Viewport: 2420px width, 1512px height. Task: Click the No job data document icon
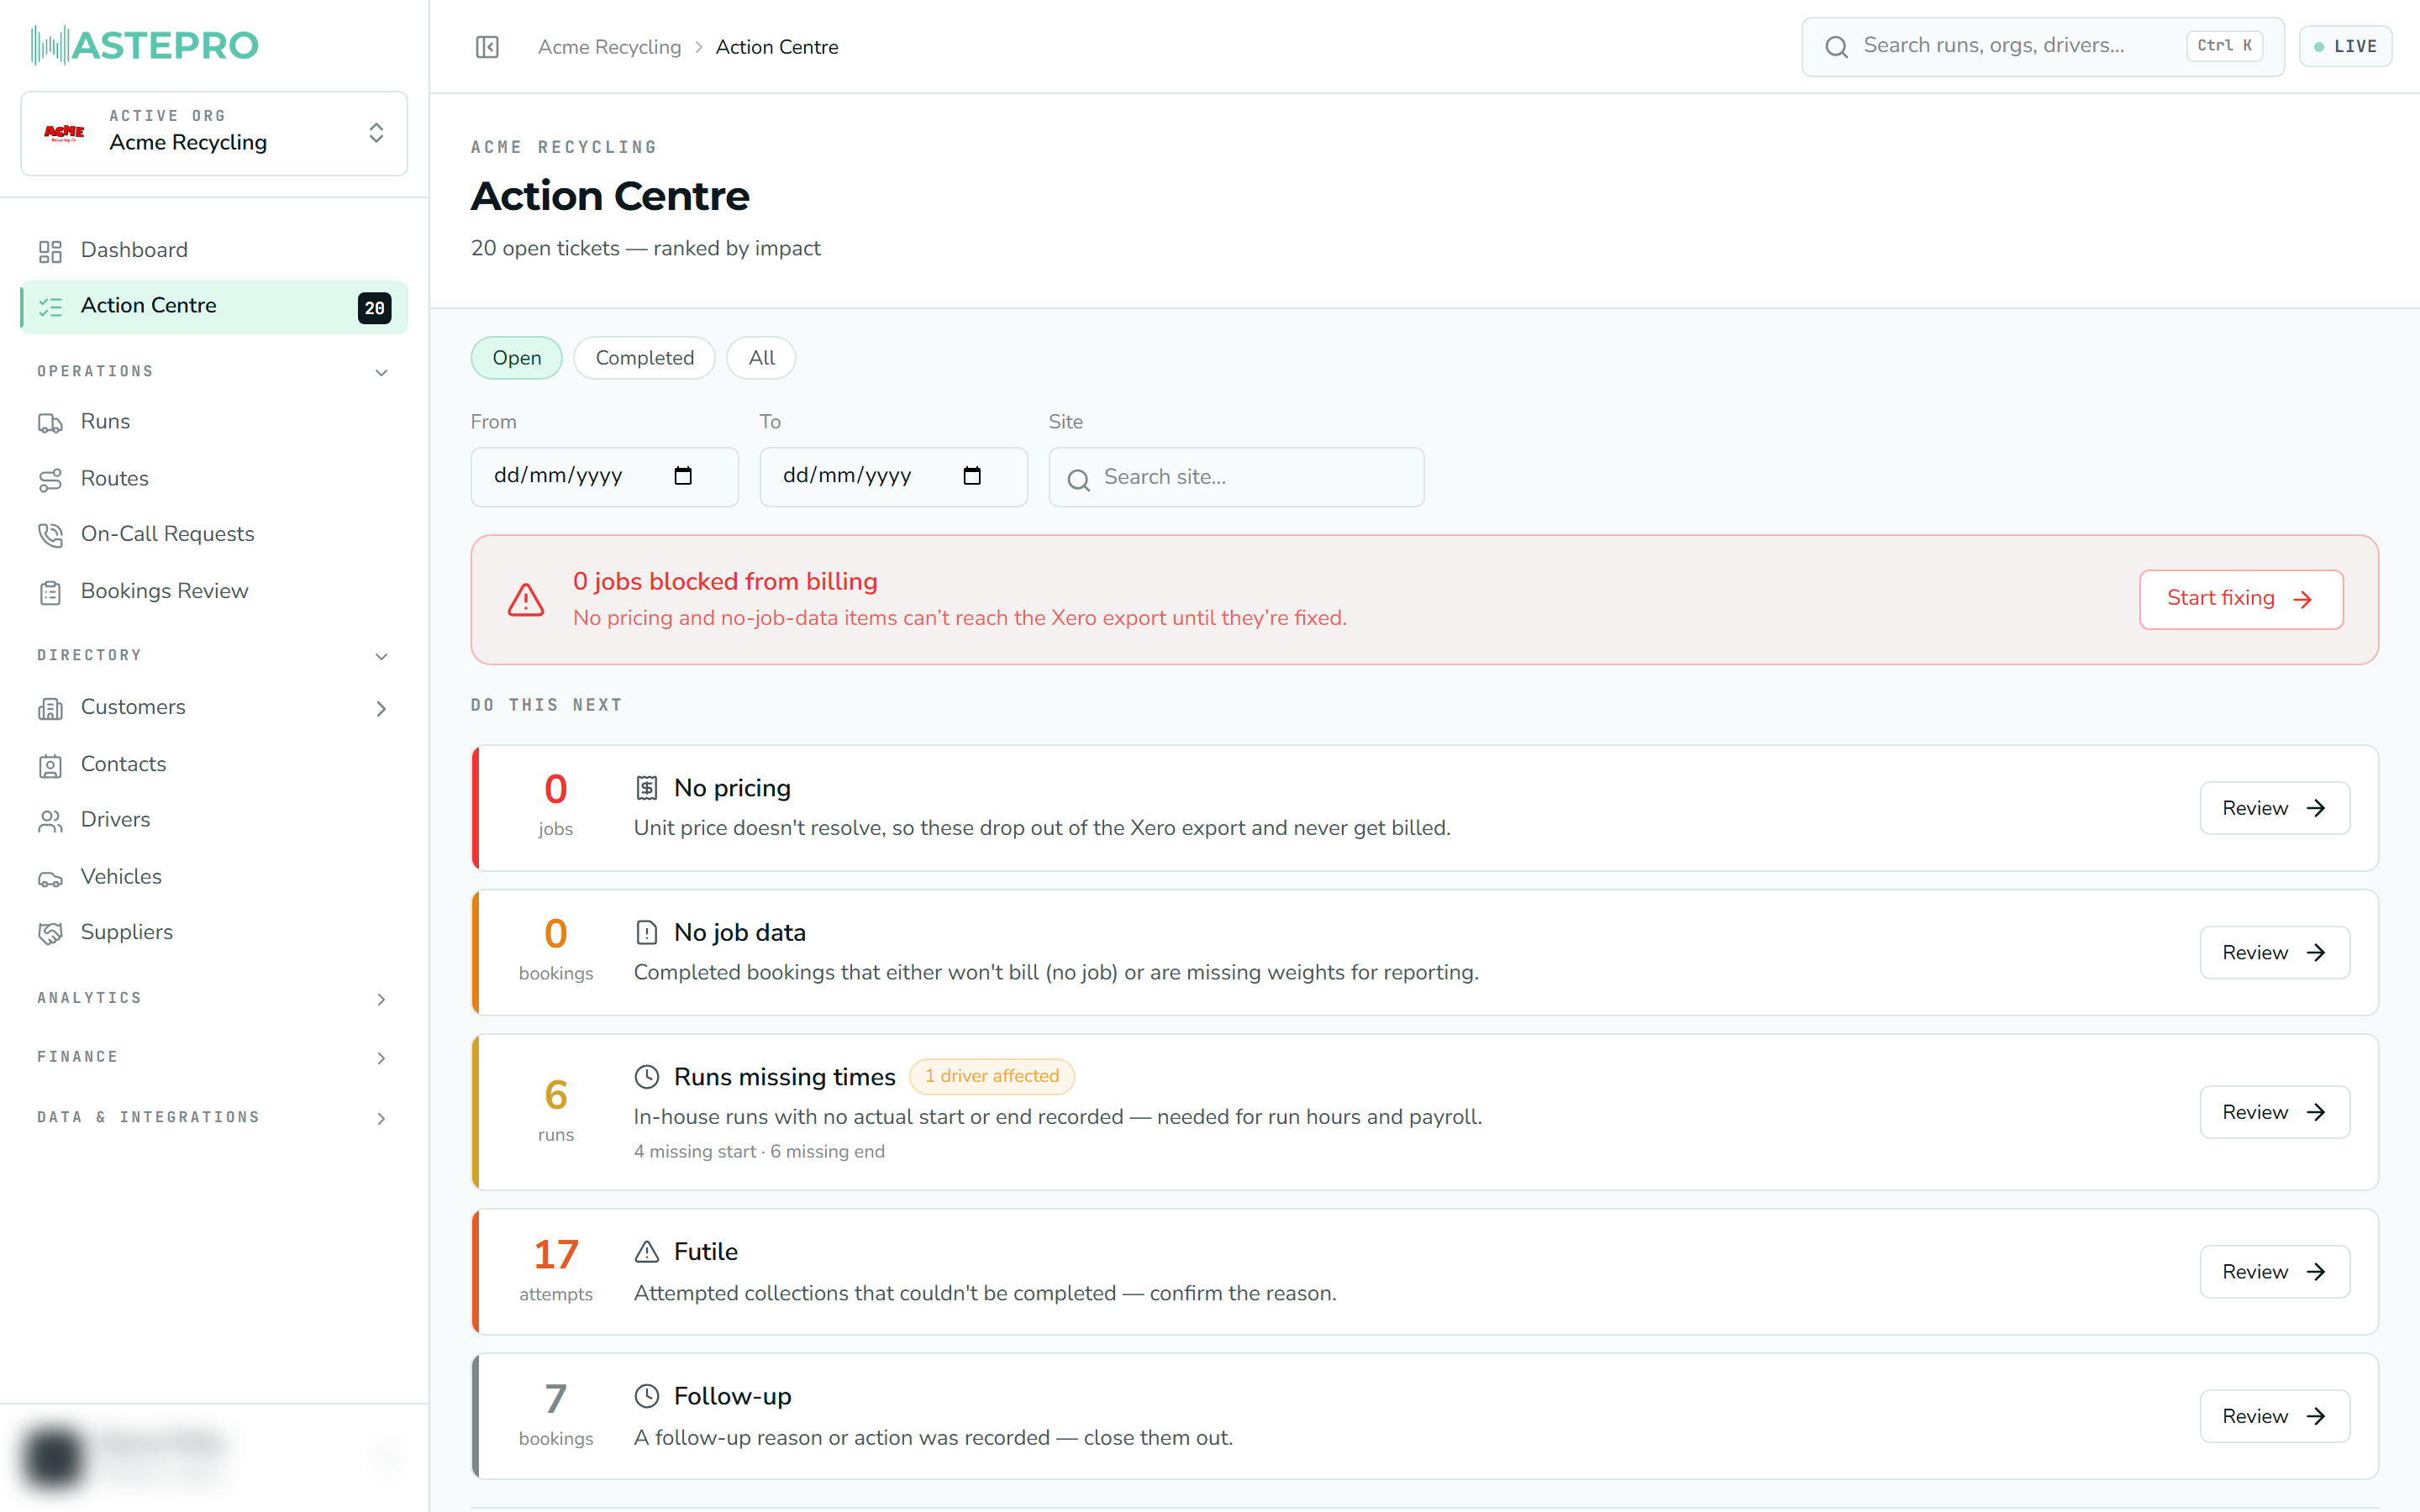click(647, 933)
